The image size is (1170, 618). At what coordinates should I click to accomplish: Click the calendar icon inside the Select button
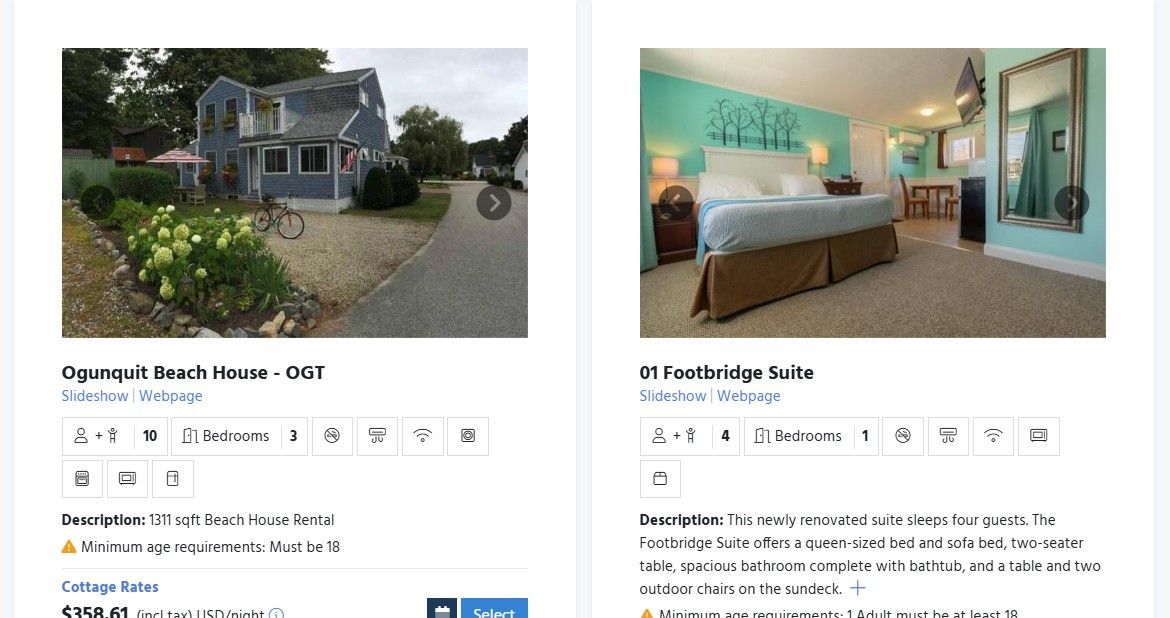(442, 608)
